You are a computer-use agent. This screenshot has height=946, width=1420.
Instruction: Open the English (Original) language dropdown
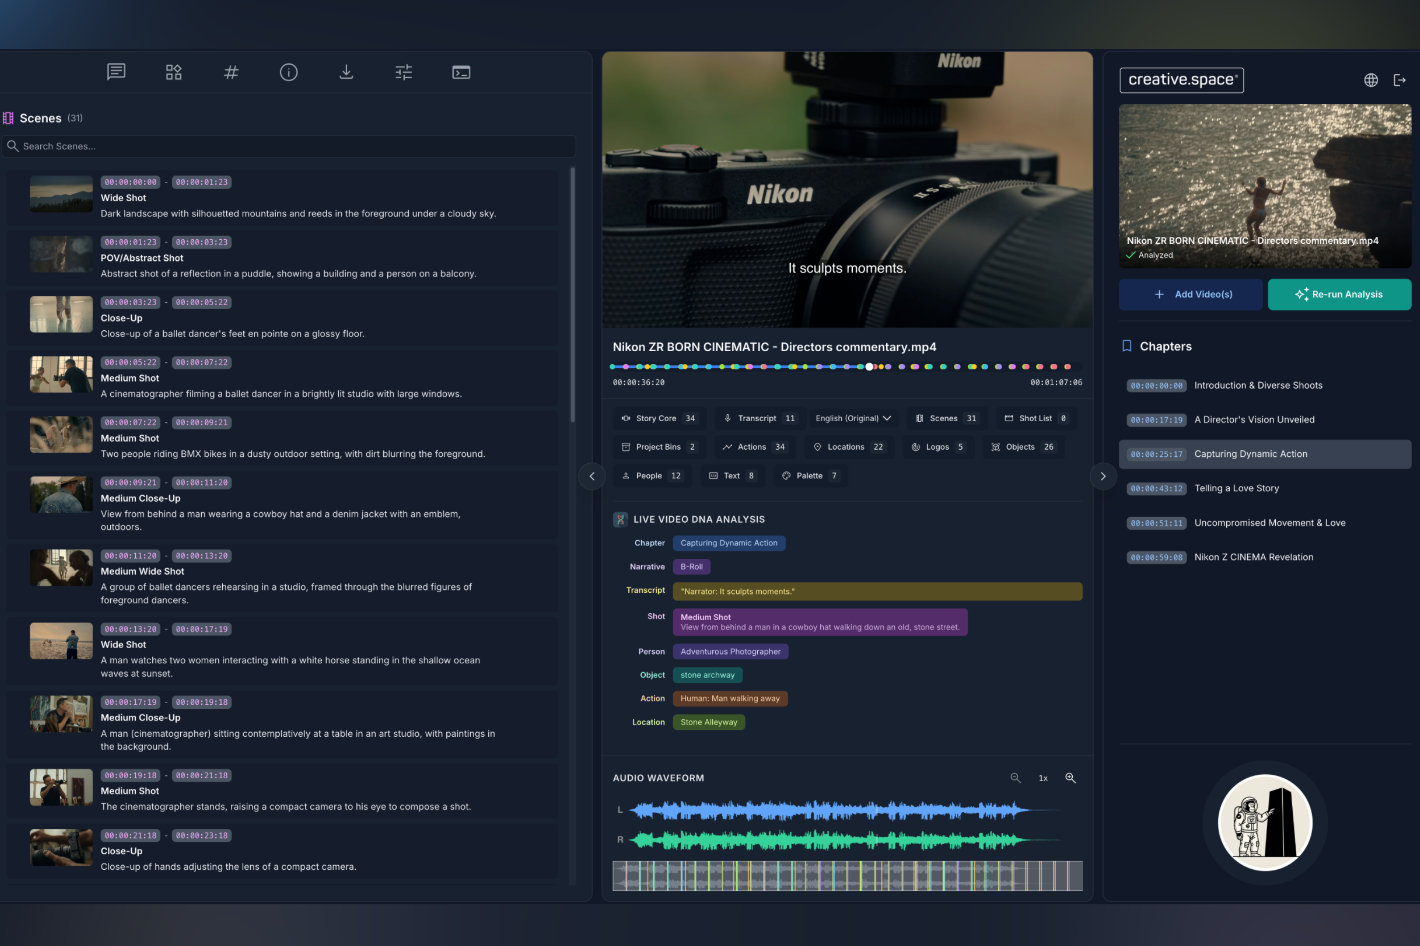pyautogui.click(x=853, y=418)
